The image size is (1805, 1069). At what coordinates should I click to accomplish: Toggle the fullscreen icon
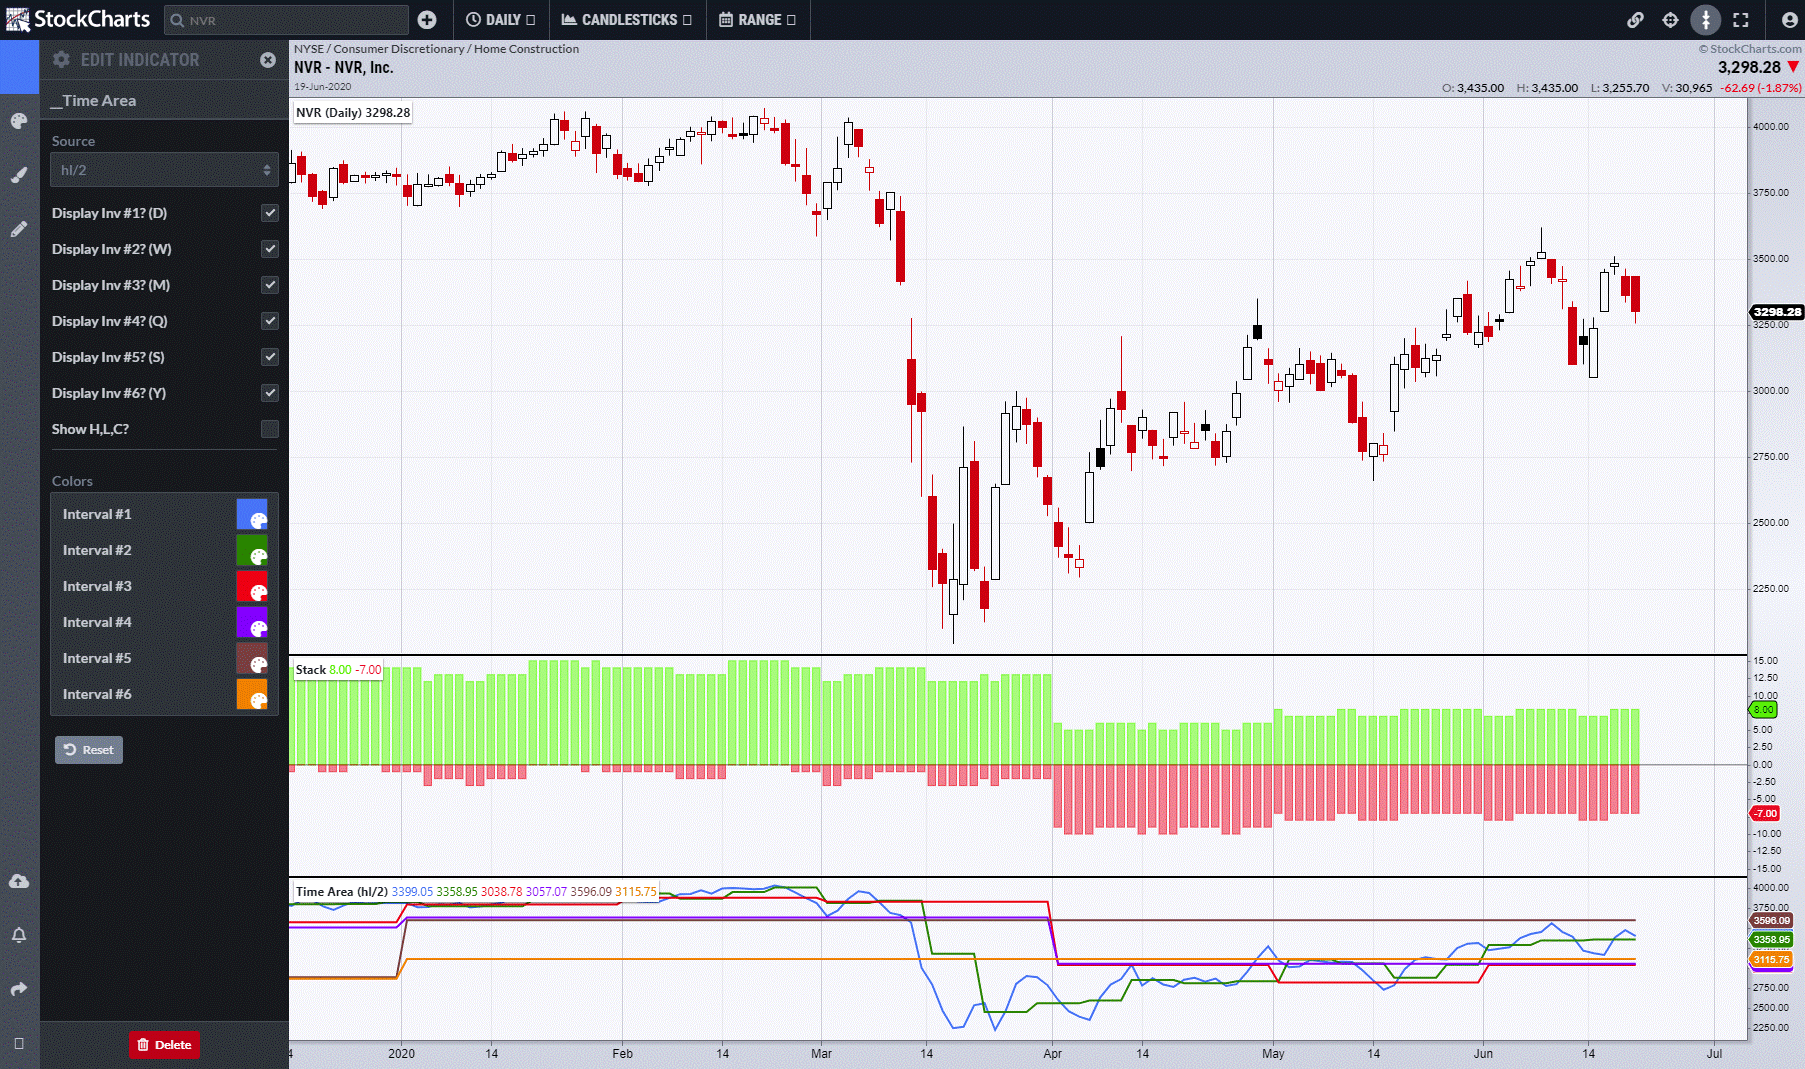point(1741,20)
